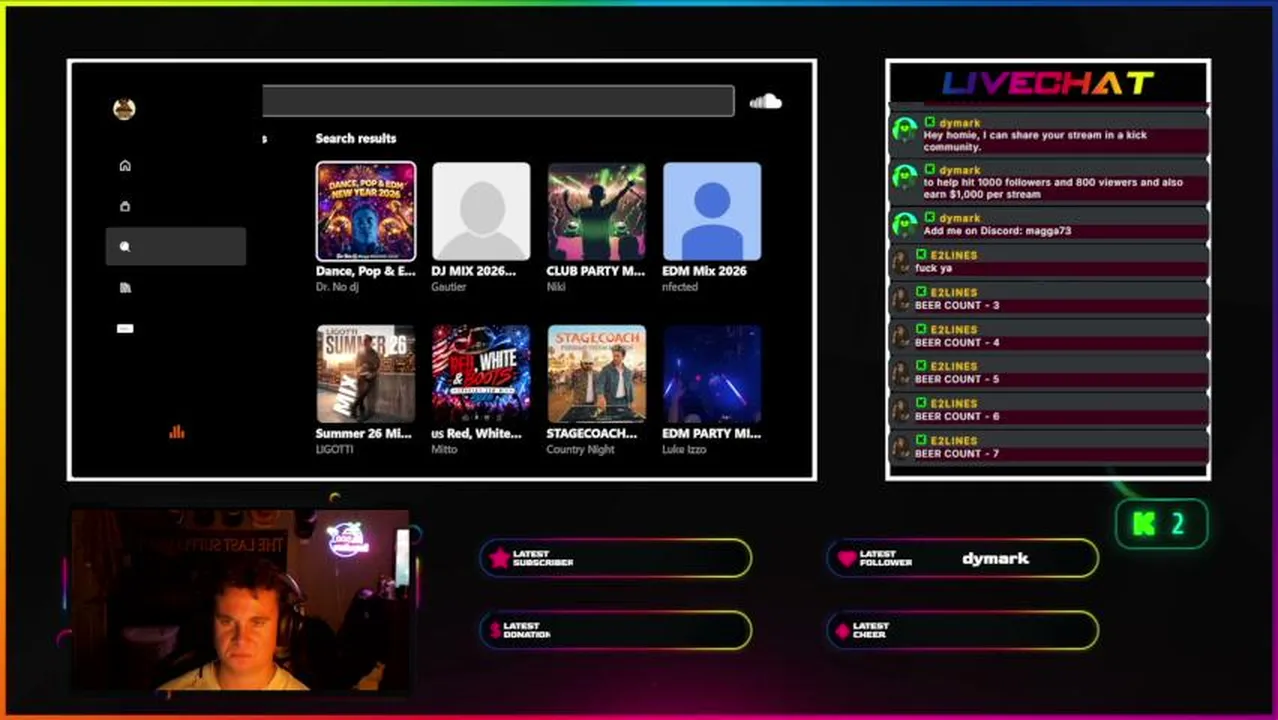Open artist 'LIGOTTI'

click(334, 450)
